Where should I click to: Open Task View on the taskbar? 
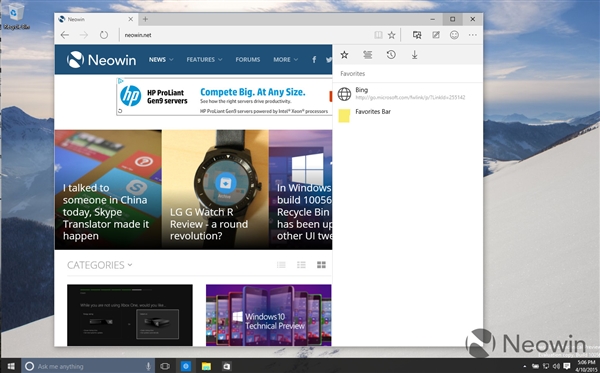pos(165,366)
